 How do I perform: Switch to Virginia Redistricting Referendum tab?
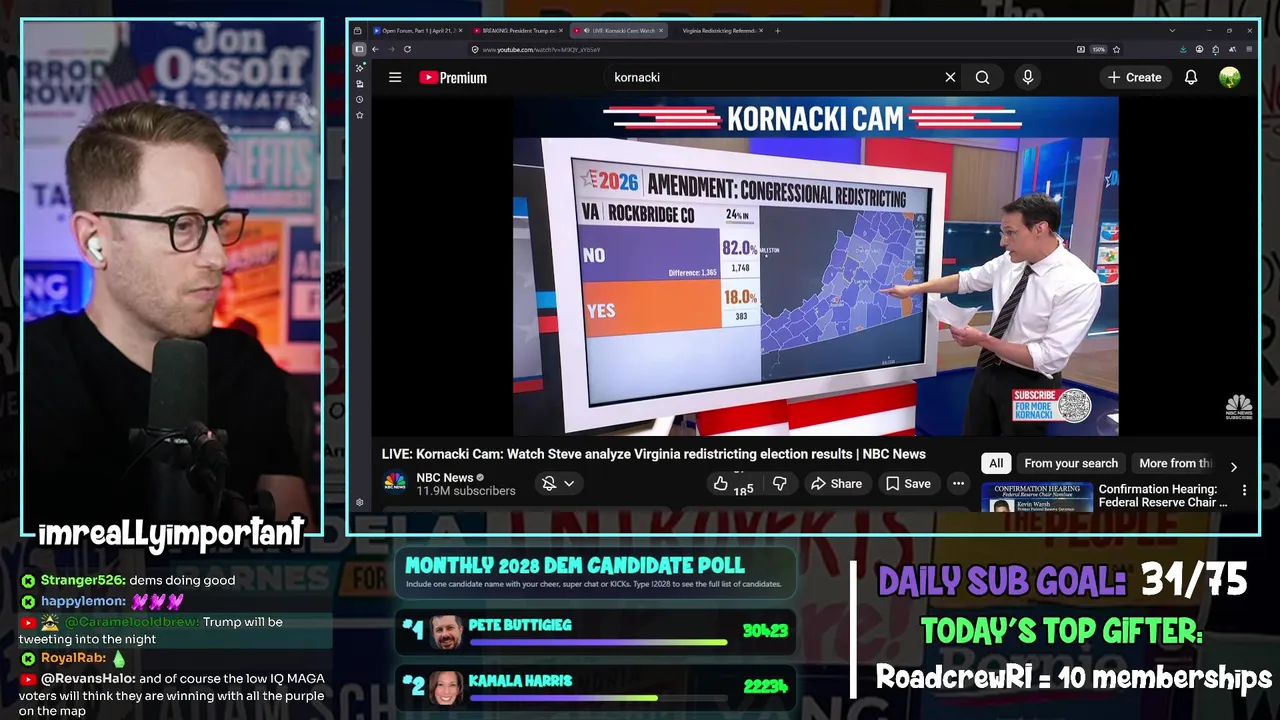(718, 30)
